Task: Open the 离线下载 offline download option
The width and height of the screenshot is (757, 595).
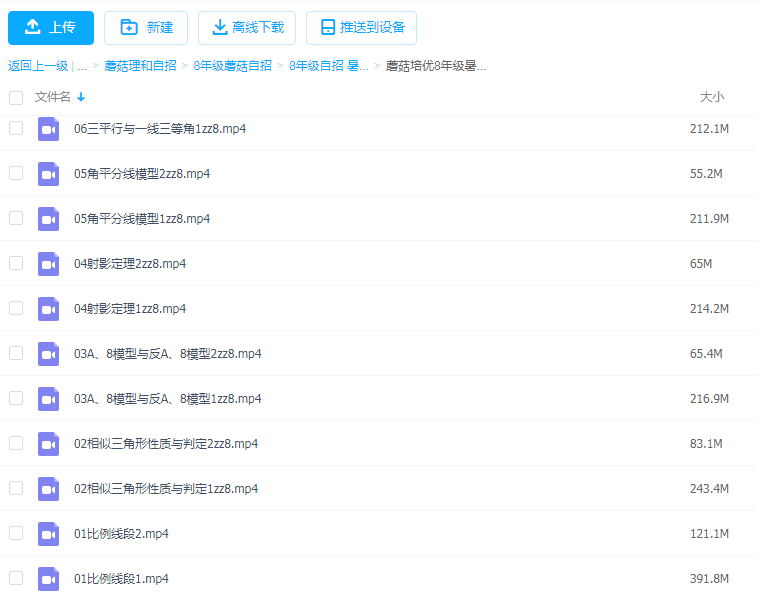Action: point(247,28)
